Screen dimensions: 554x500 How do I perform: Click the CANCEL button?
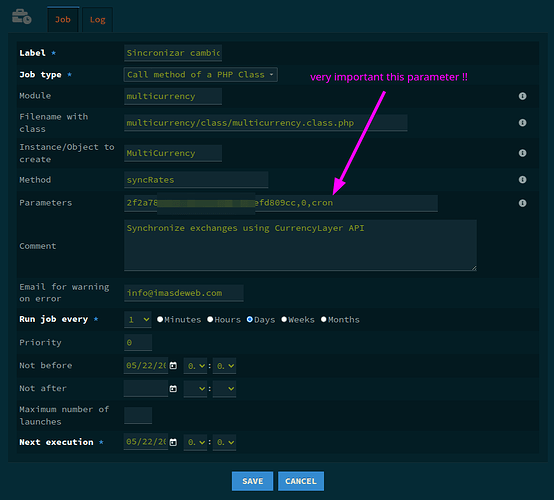pos(301,481)
